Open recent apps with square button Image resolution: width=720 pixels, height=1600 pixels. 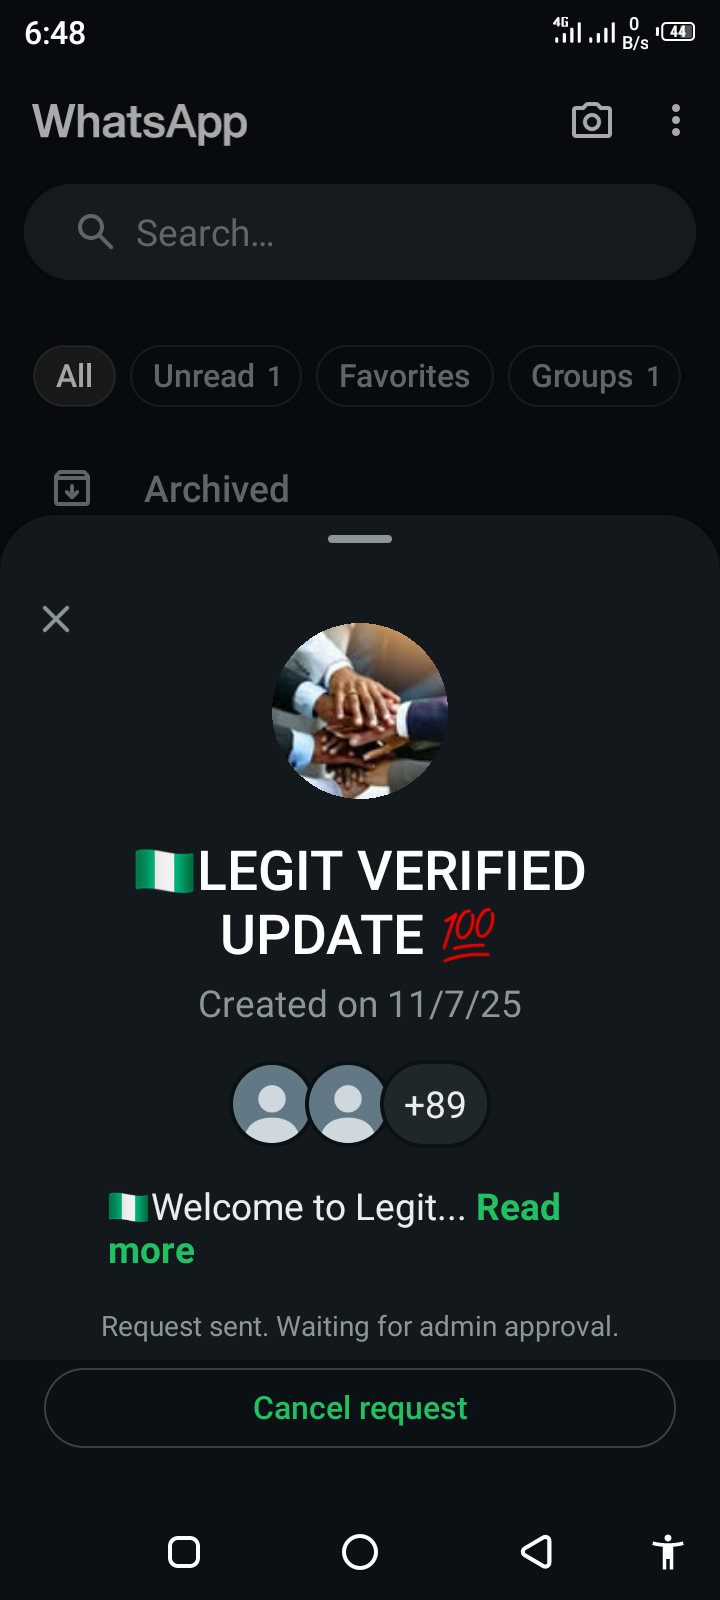(x=184, y=1552)
